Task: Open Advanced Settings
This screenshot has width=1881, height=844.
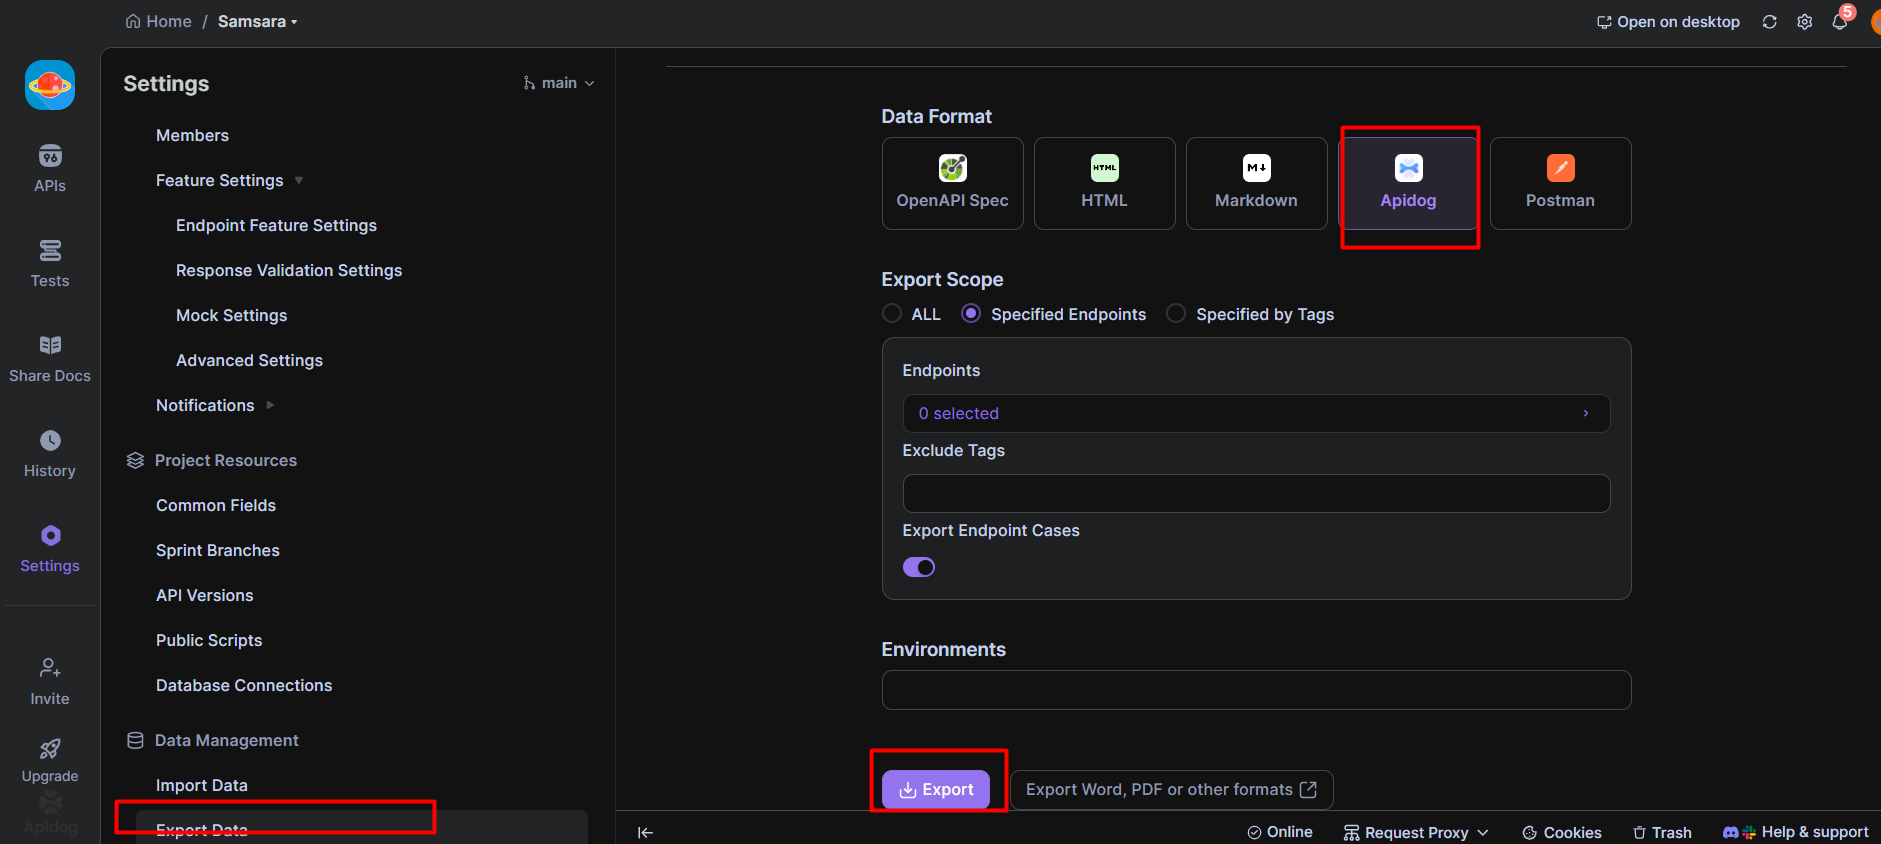Action: 249,360
